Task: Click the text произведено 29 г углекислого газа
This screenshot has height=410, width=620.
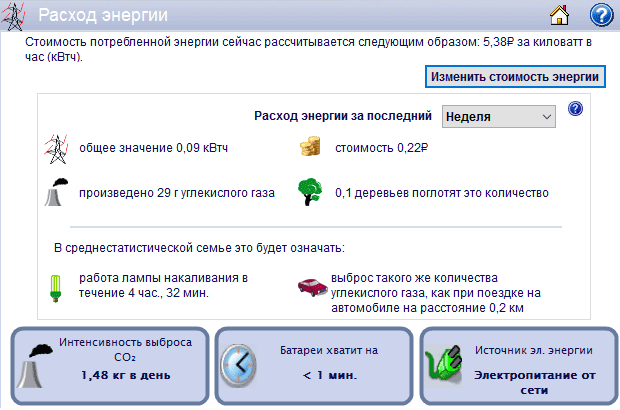Action: click(x=177, y=193)
